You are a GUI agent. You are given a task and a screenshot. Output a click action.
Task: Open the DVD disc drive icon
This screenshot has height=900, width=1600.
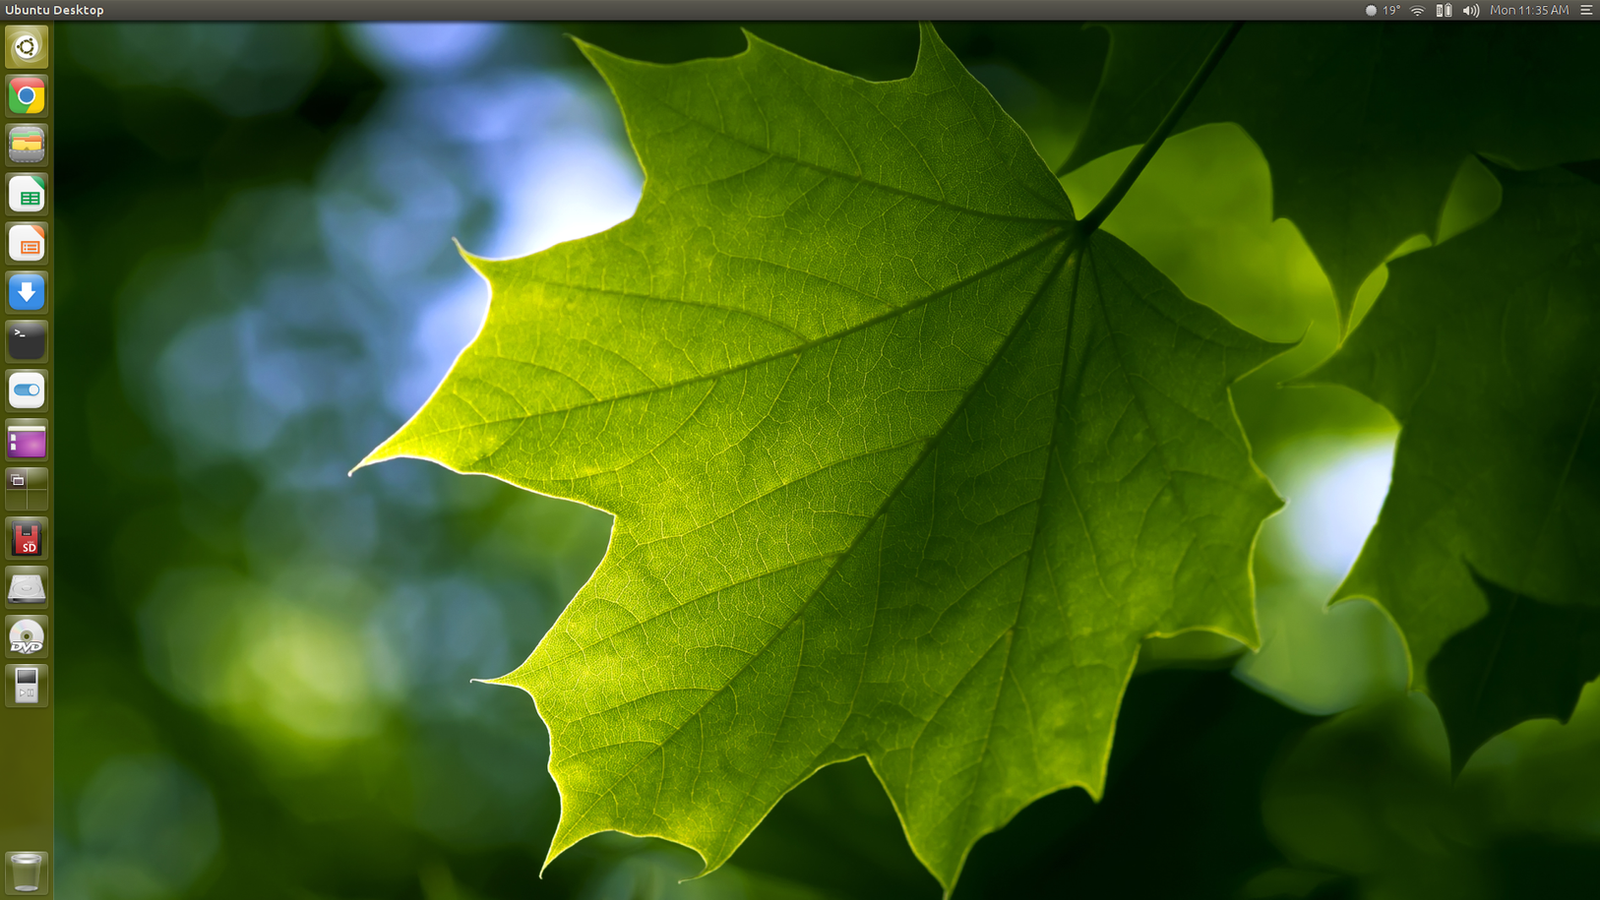pos(27,636)
